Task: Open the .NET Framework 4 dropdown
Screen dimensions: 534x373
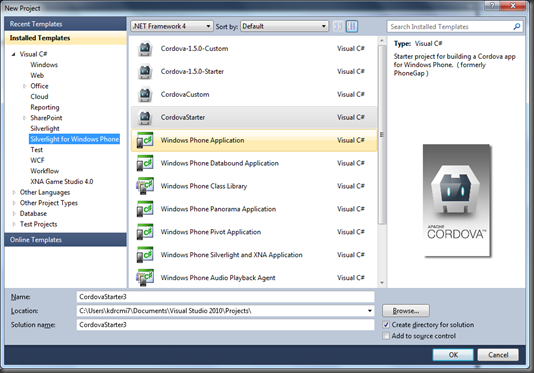Action: point(172,26)
